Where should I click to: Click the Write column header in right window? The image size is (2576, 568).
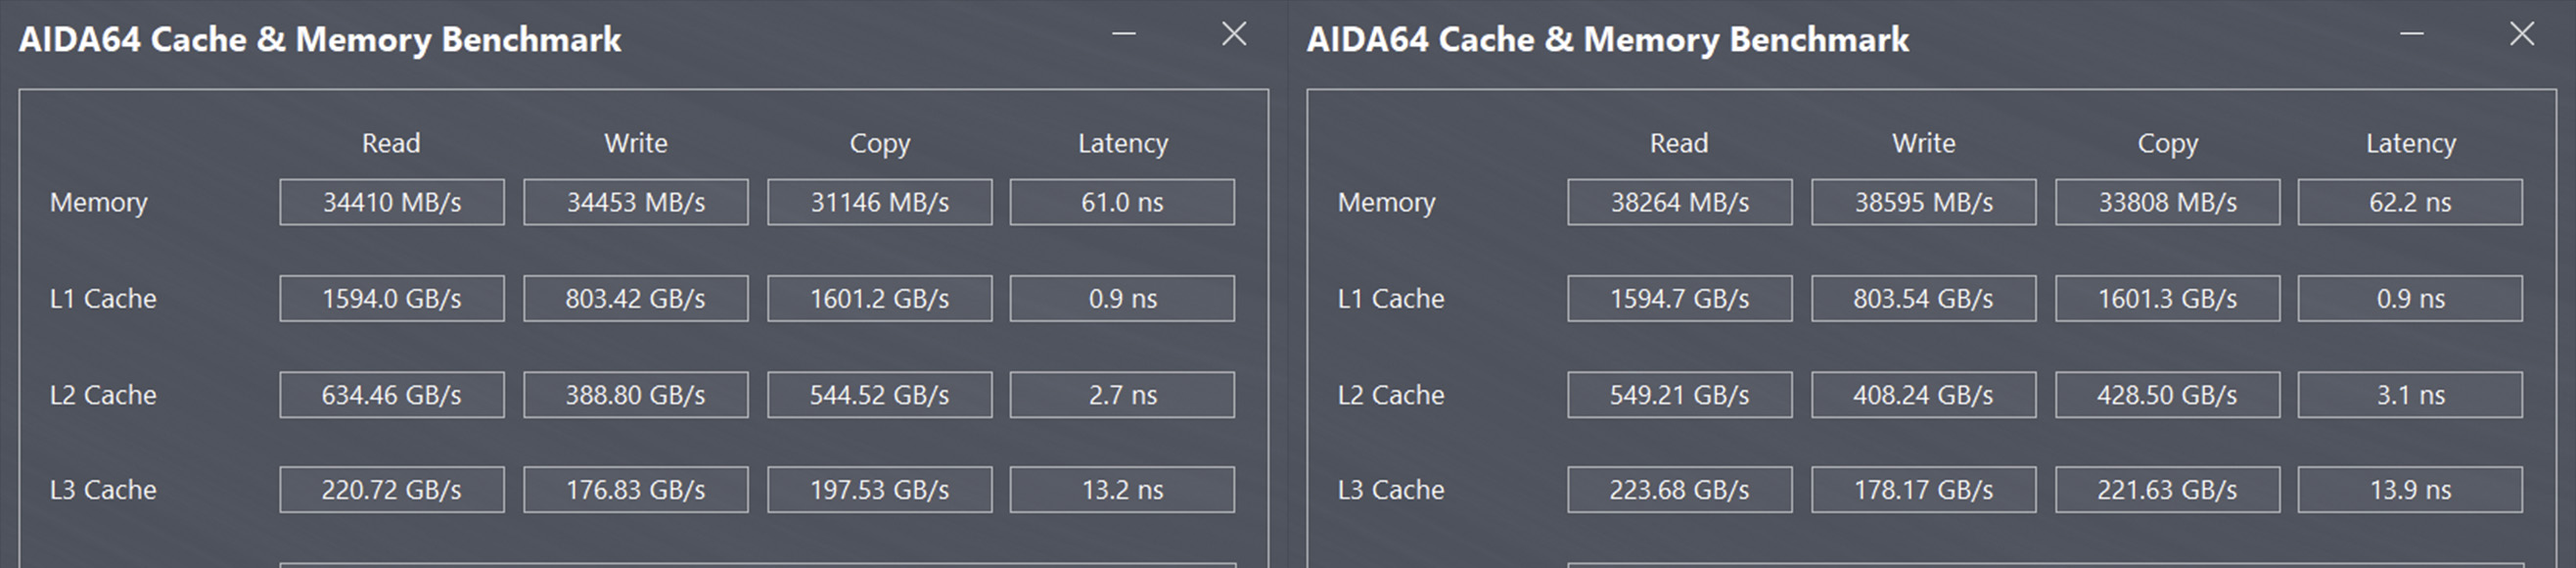coord(1924,143)
